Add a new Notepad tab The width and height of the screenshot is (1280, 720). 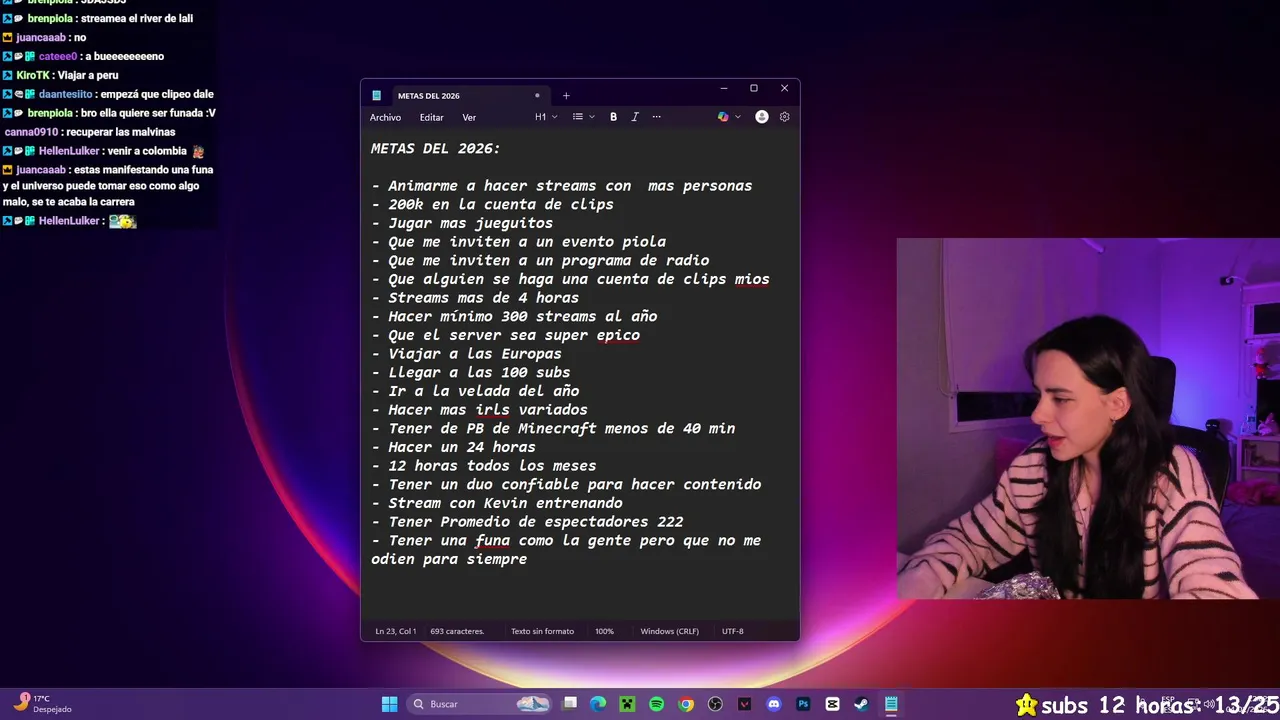(566, 96)
